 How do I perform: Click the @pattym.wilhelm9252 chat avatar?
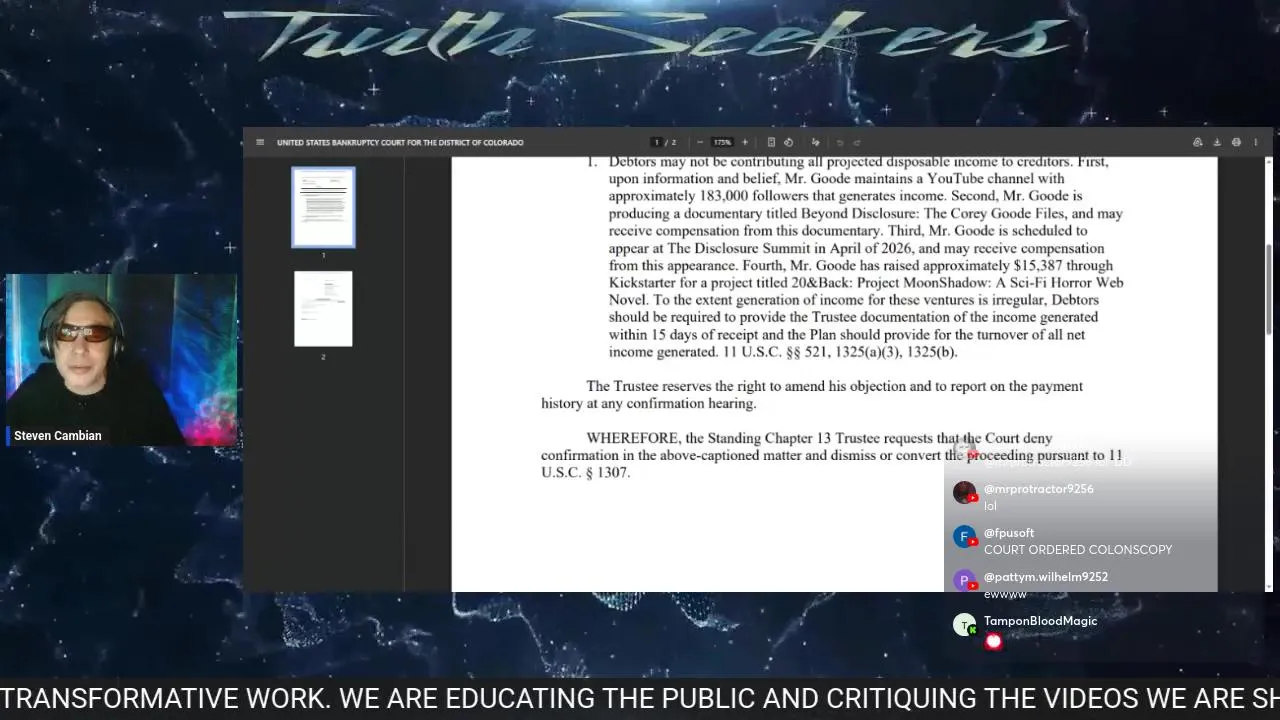(x=964, y=581)
